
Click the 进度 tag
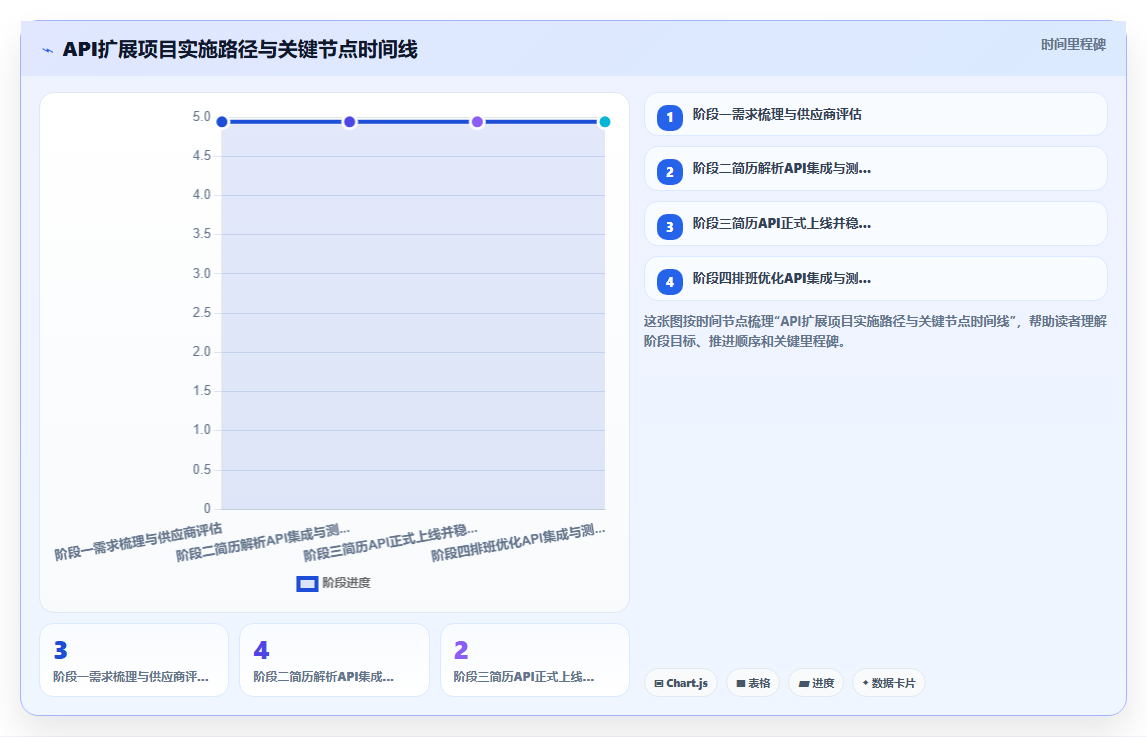(x=816, y=683)
